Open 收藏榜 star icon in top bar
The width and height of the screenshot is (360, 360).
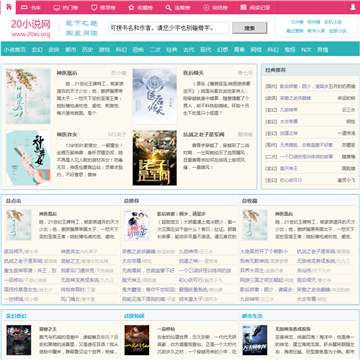[131, 8]
